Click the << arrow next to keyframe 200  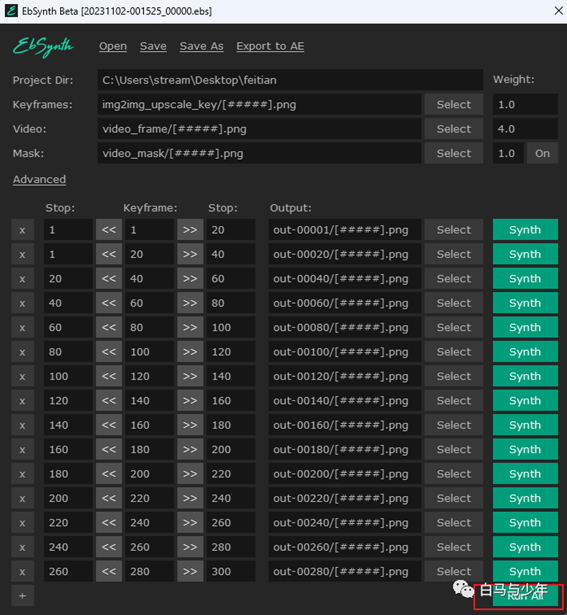(x=109, y=474)
